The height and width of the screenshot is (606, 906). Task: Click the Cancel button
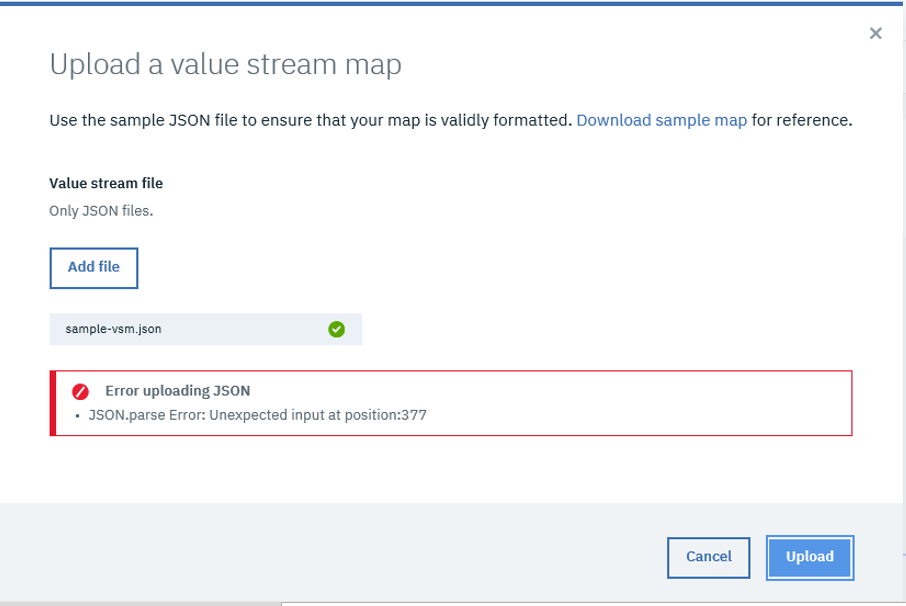708,557
